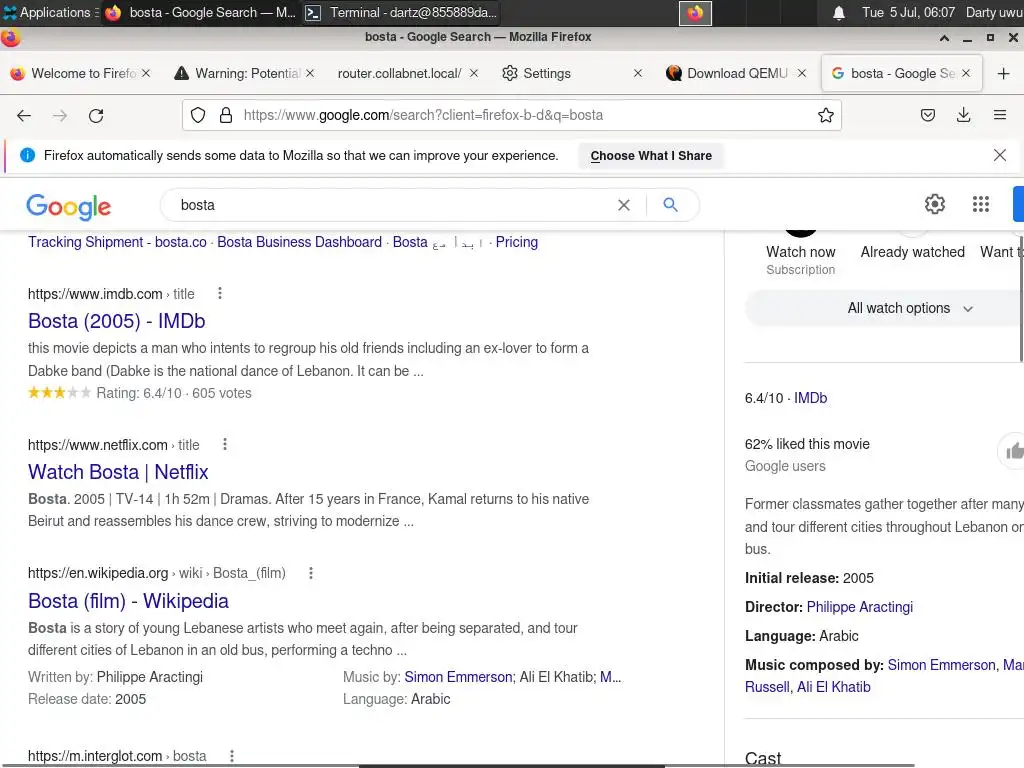This screenshot has width=1024, height=768.
Task: Click the Firefox workspace icon in panel
Action: tap(695, 13)
